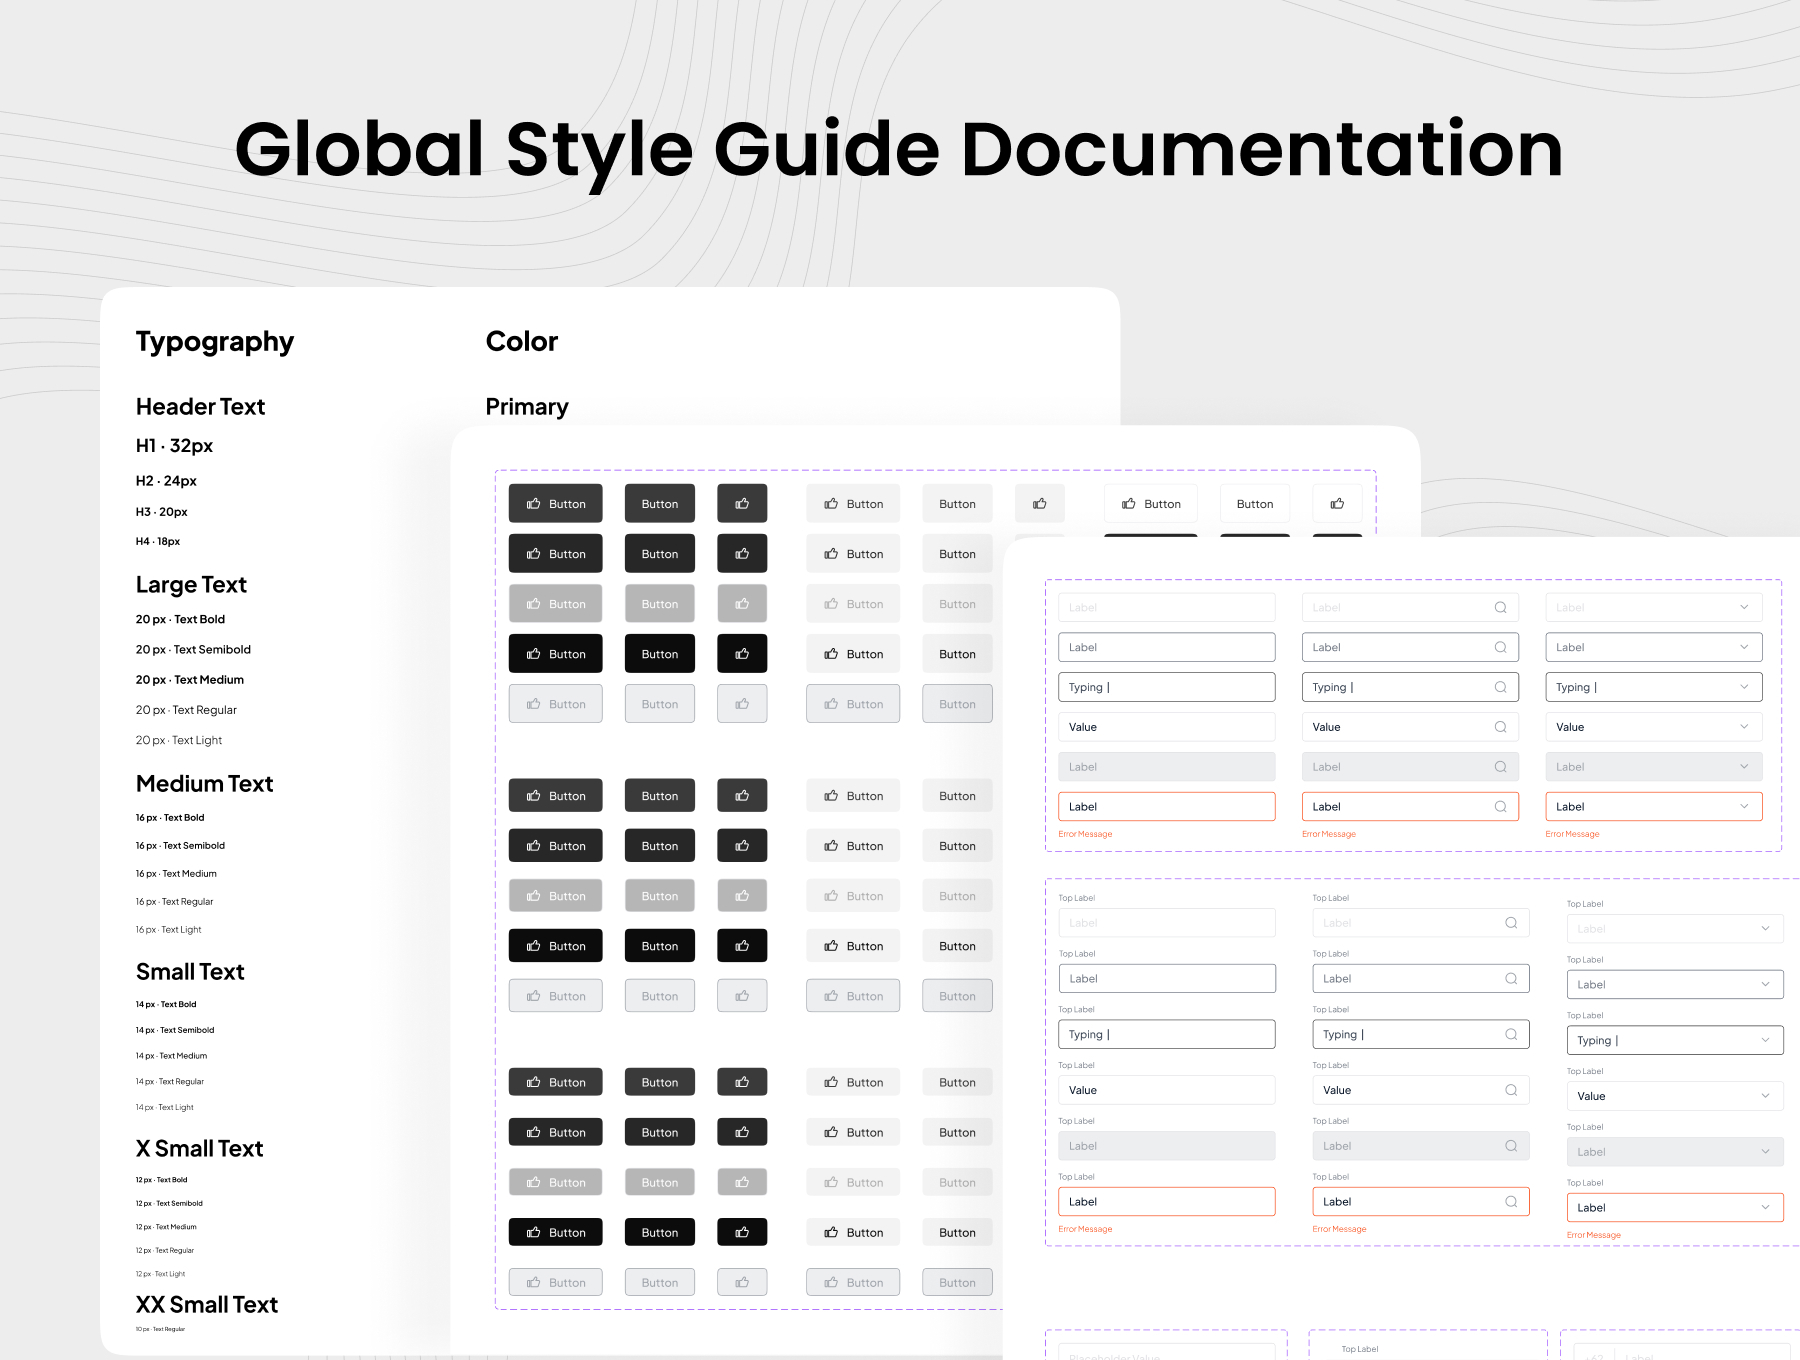Expand the unlabeled Value dropdown chevron
Viewport: 1800px width, 1360px height.
pyautogui.click(x=1744, y=727)
